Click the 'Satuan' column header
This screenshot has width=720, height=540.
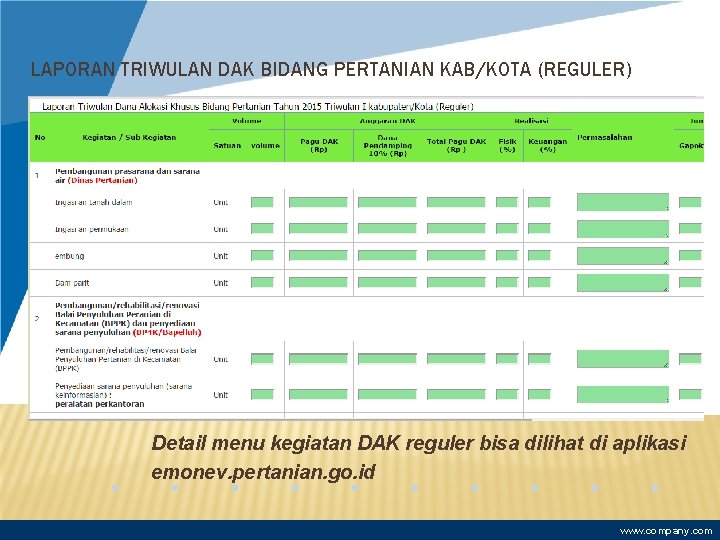(227, 146)
